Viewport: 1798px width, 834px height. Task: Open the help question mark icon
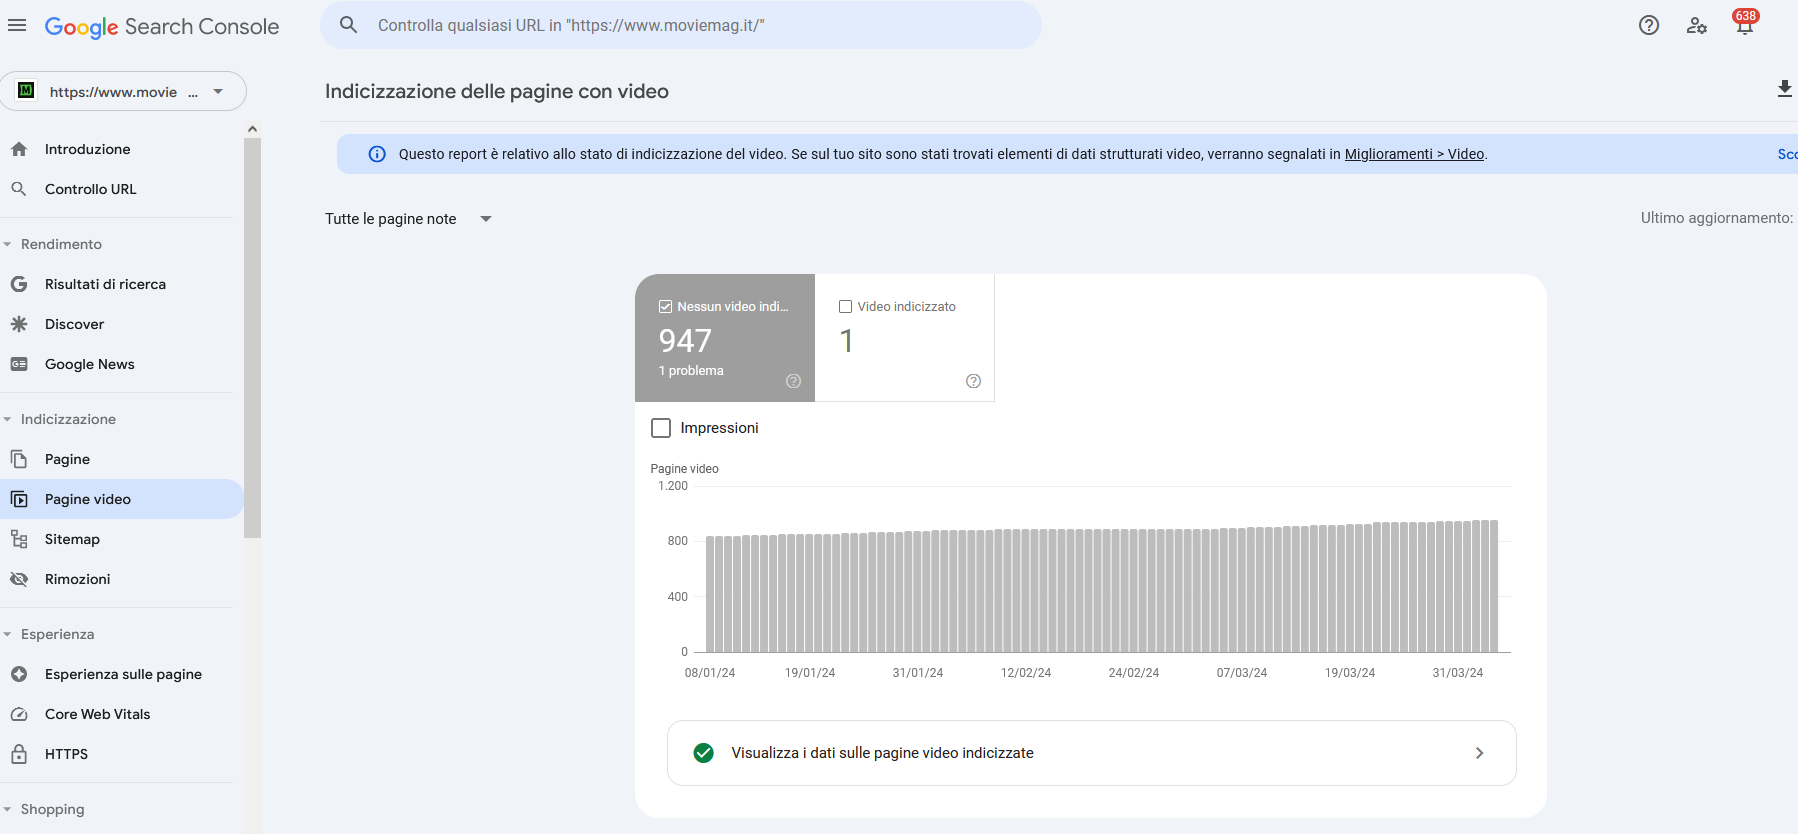[1649, 26]
